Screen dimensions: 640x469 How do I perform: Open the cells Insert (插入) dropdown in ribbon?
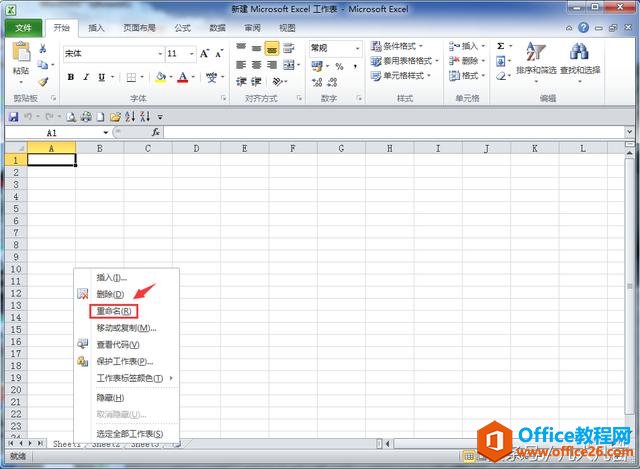[x=467, y=46]
